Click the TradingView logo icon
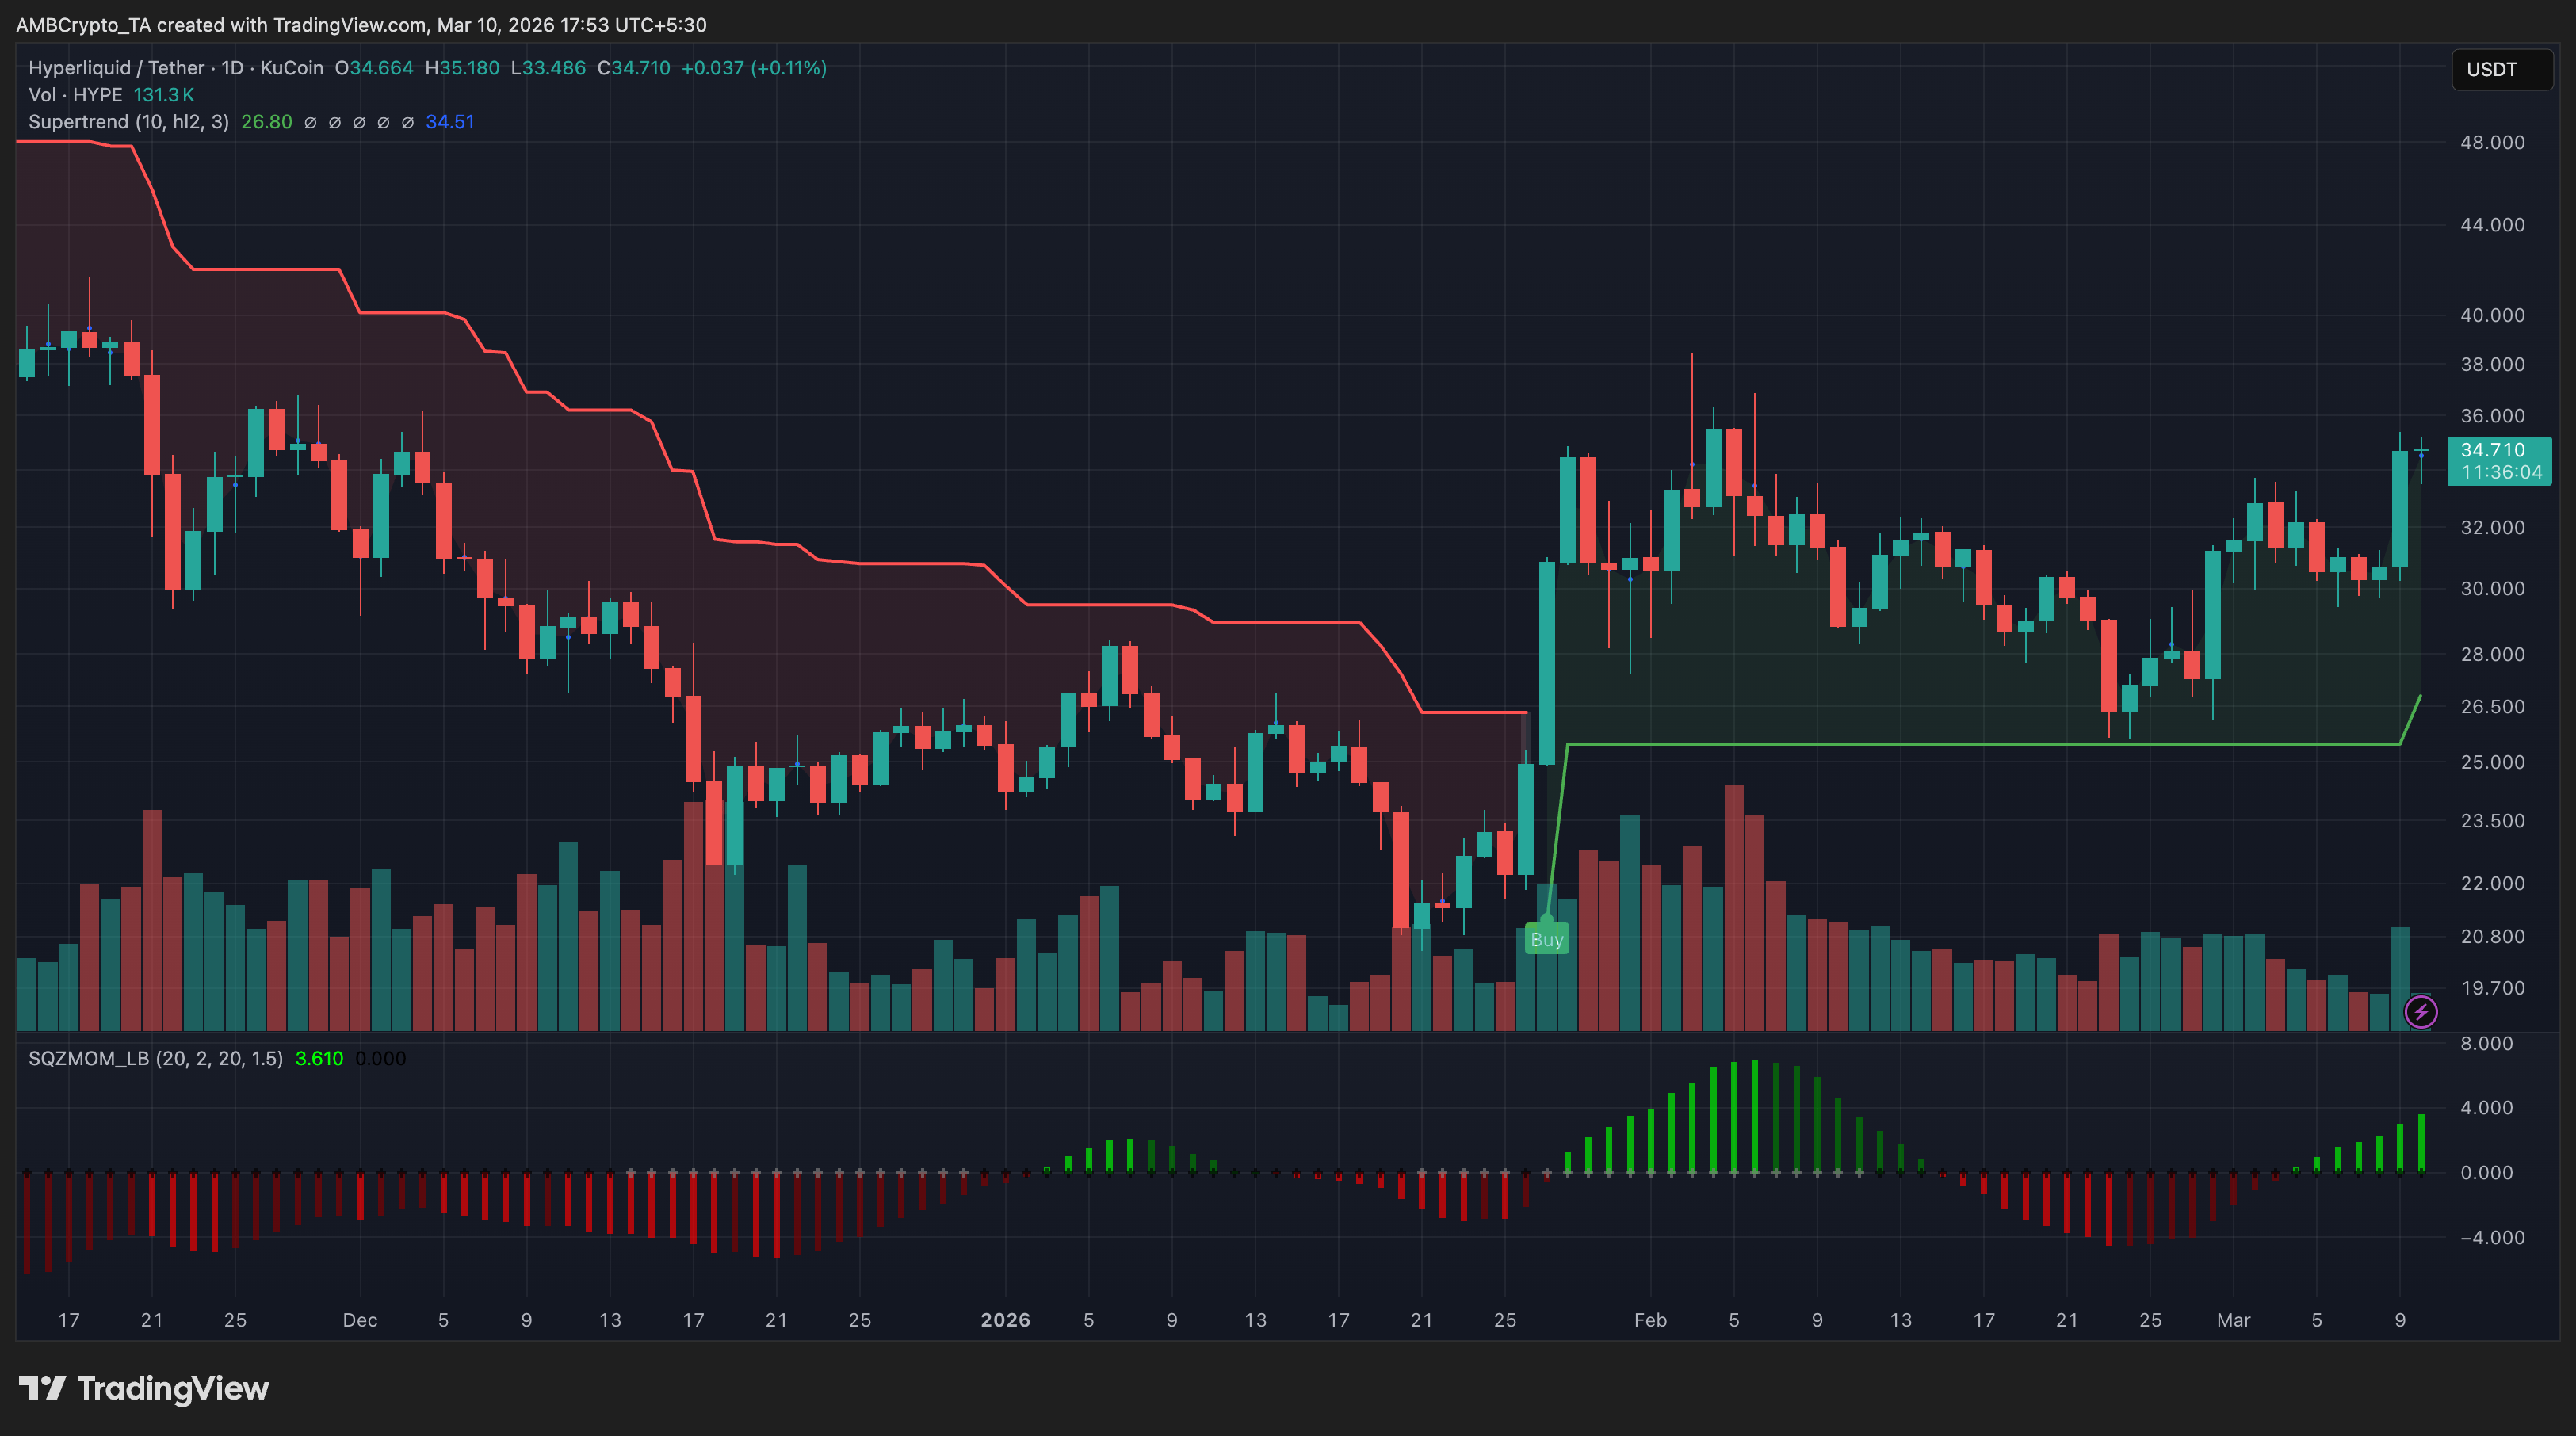Viewport: 2576px width, 1436px height. [x=42, y=1388]
